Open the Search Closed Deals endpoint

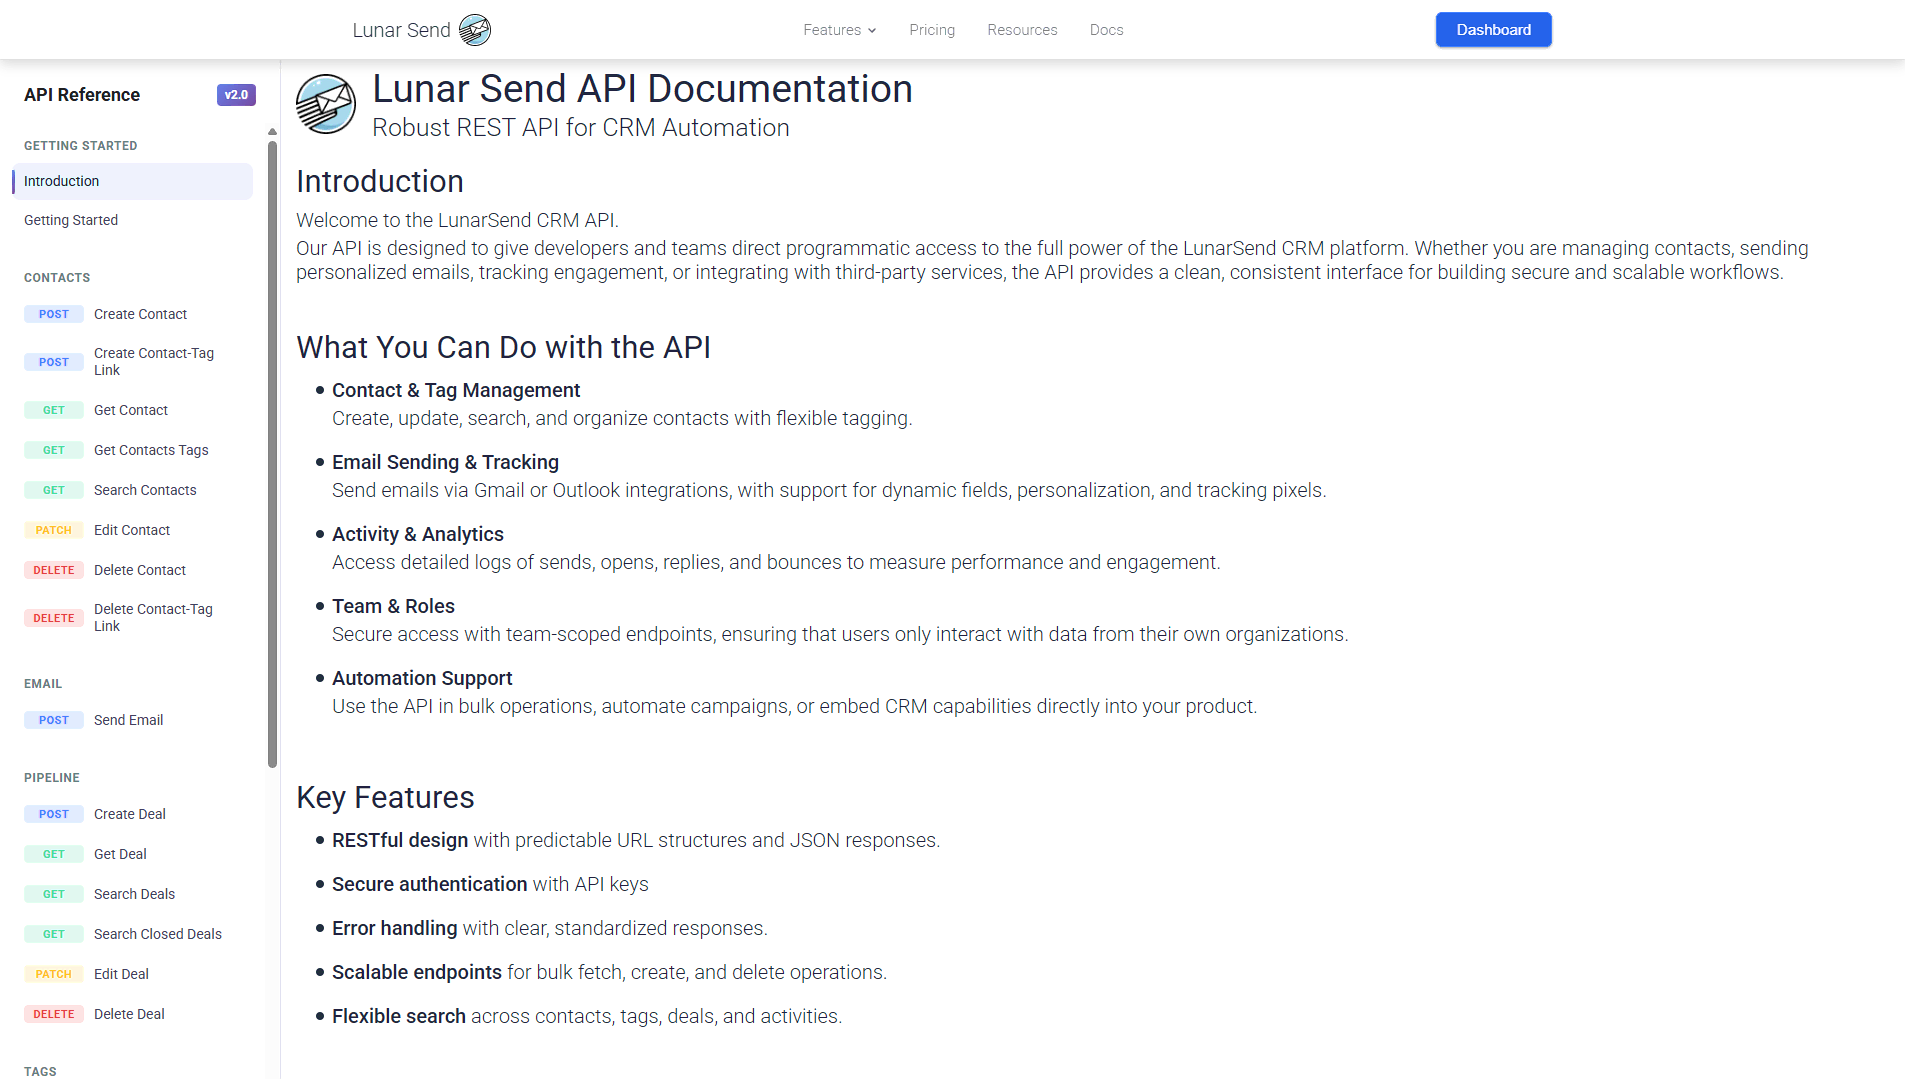click(x=158, y=934)
